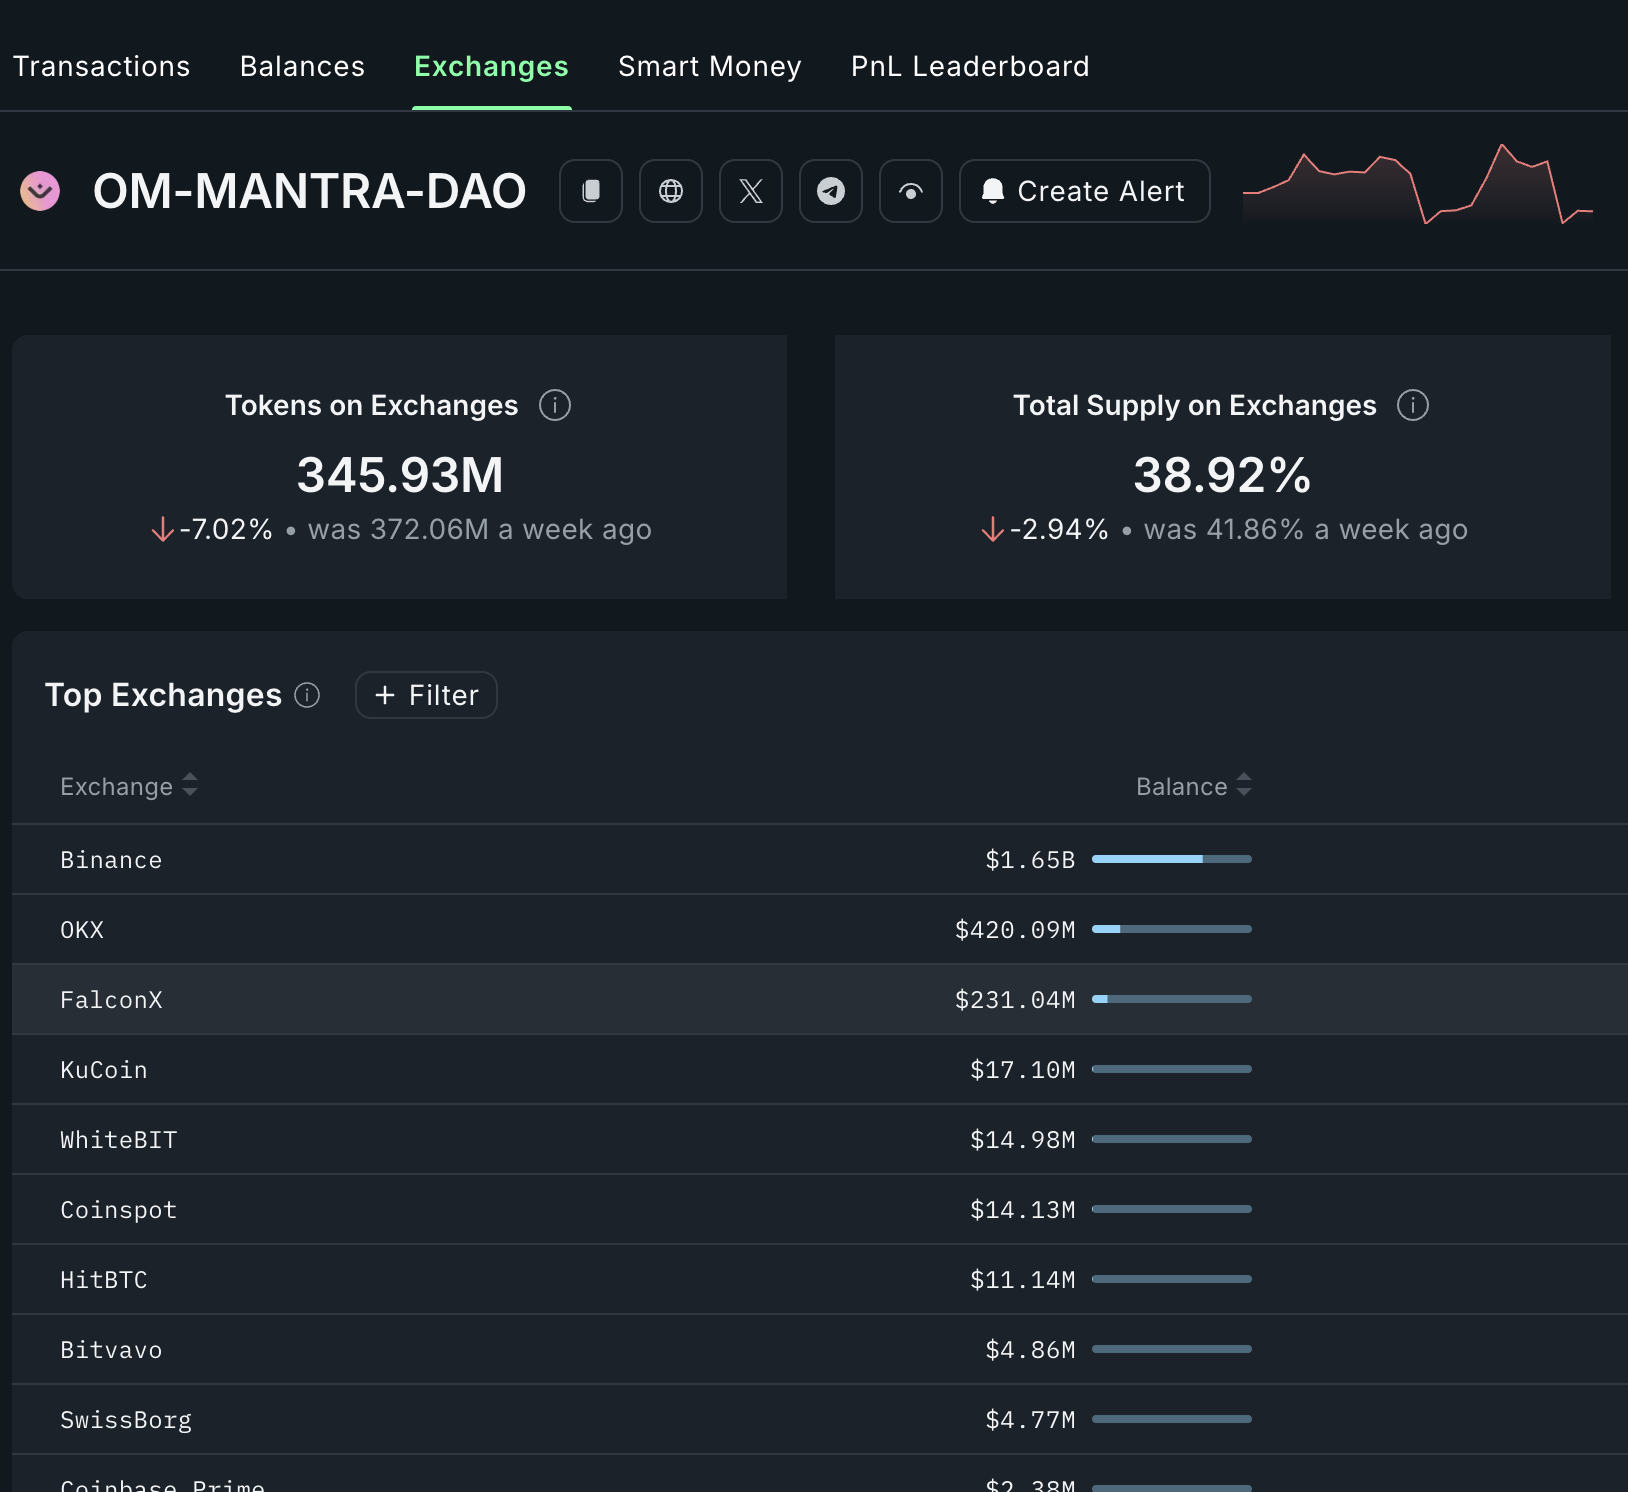Select the Binance exchange row
The image size is (1628, 1492).
[x=111, y=860]
